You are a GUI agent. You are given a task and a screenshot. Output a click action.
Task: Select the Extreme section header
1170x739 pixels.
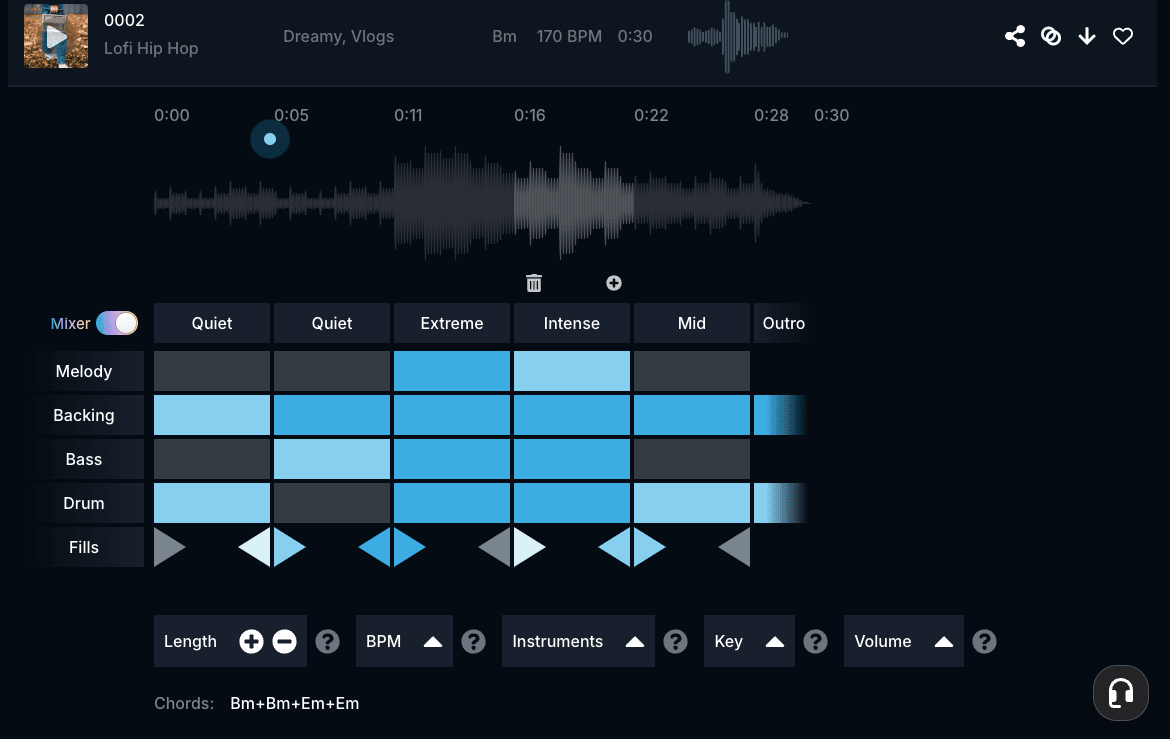451,323
